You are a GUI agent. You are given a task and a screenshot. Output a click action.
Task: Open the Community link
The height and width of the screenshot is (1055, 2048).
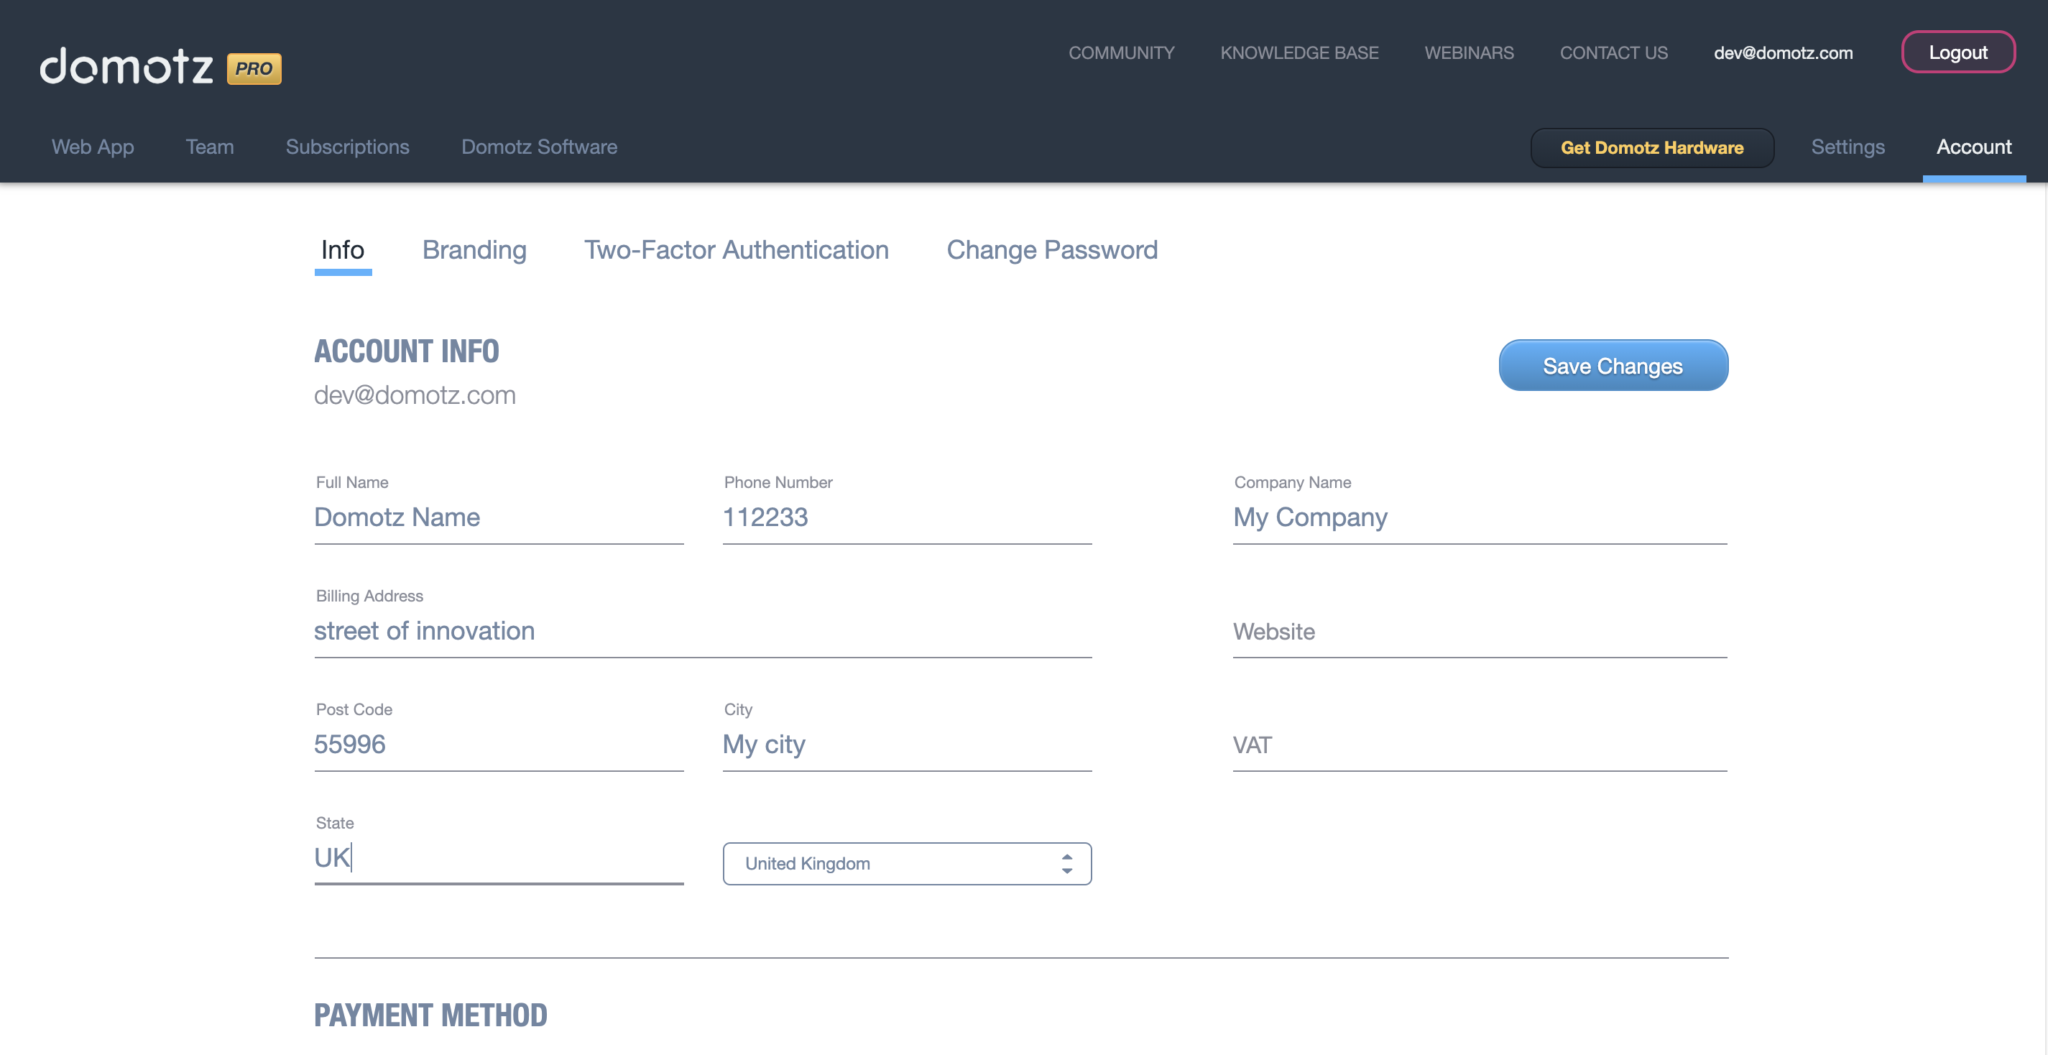pos(1121,53)
